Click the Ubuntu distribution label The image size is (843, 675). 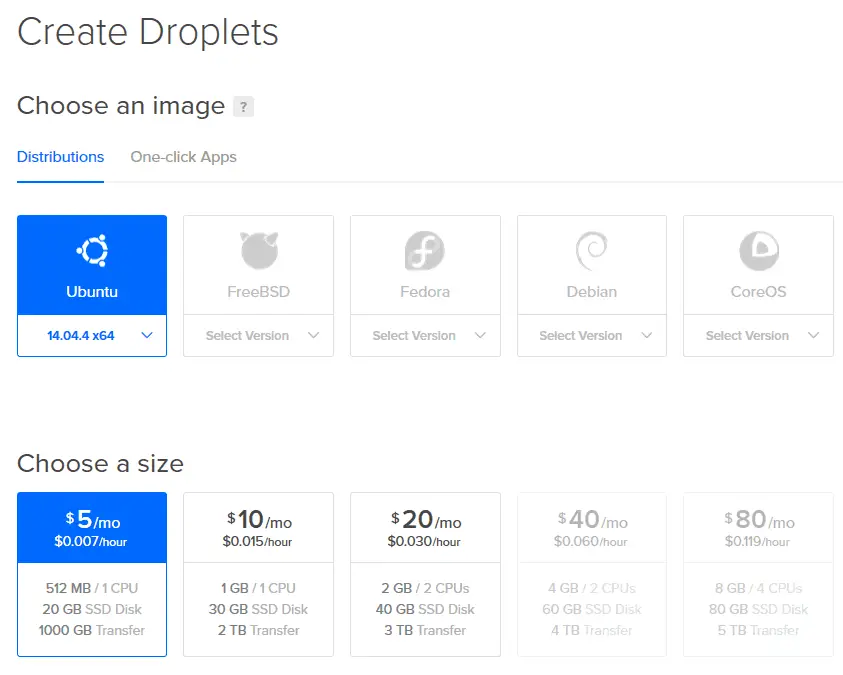[92, 292]
